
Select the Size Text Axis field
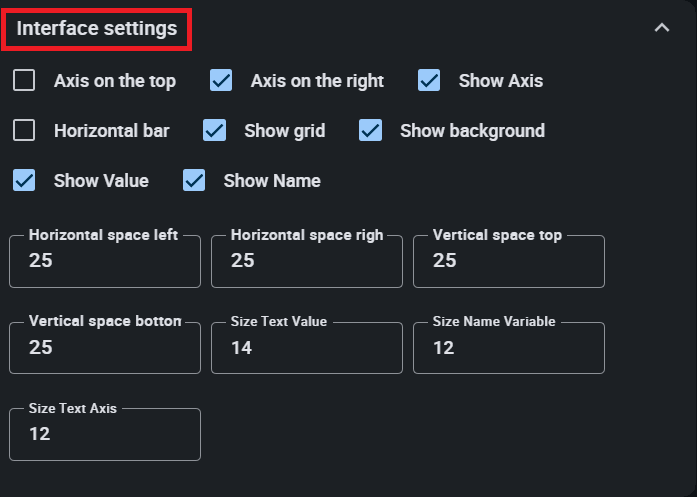[105, 435]
